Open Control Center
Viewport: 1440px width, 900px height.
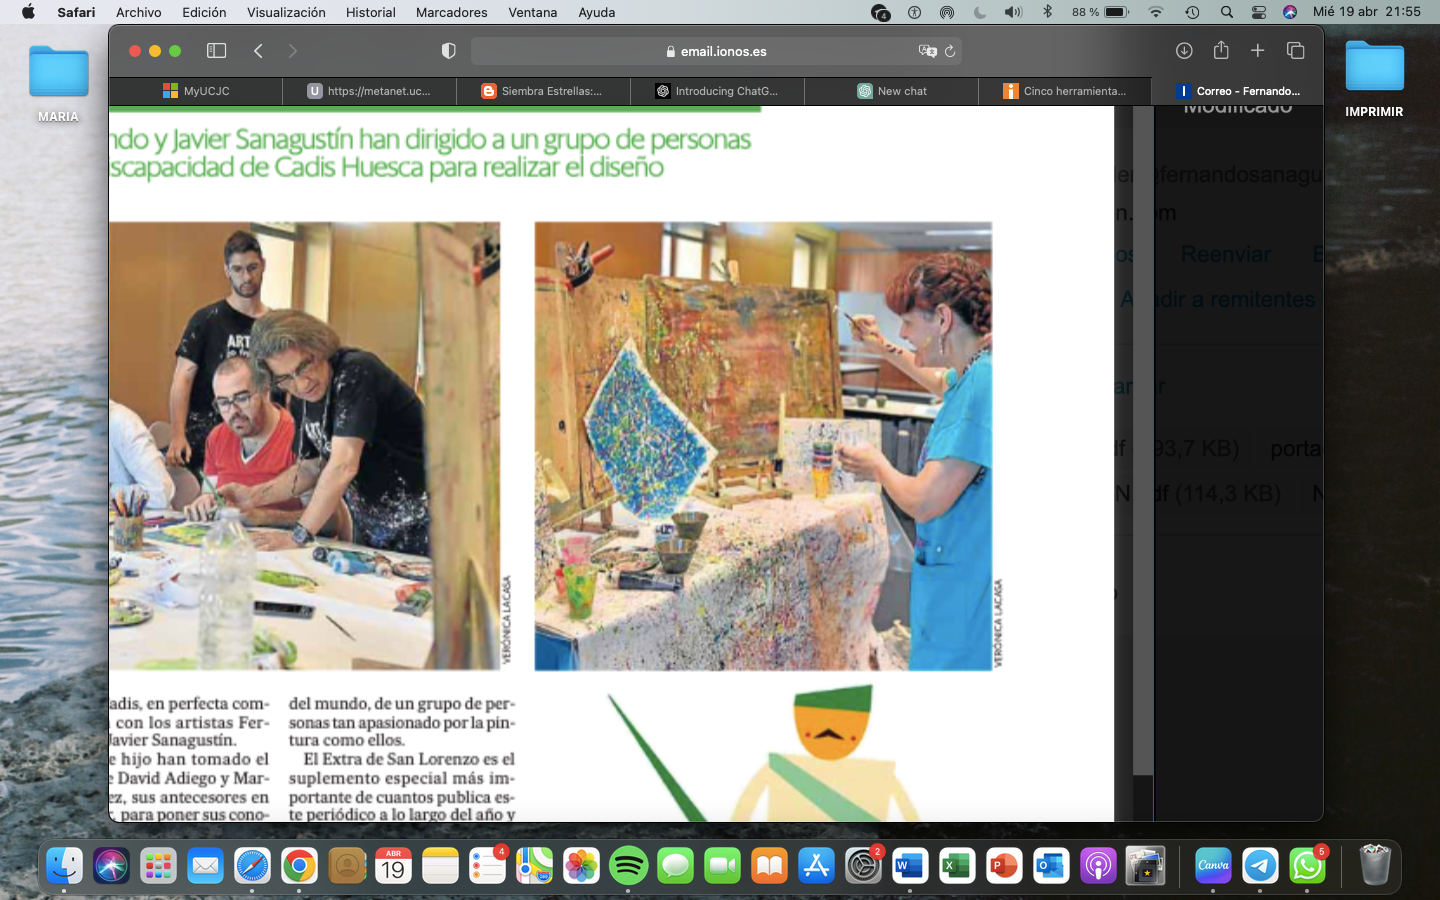(1259, 12)
